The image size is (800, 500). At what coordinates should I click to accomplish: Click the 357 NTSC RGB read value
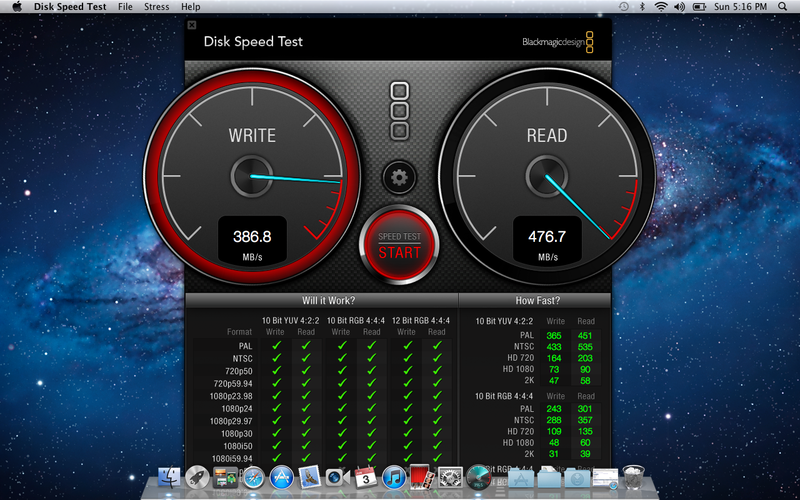tap(585, 420)
